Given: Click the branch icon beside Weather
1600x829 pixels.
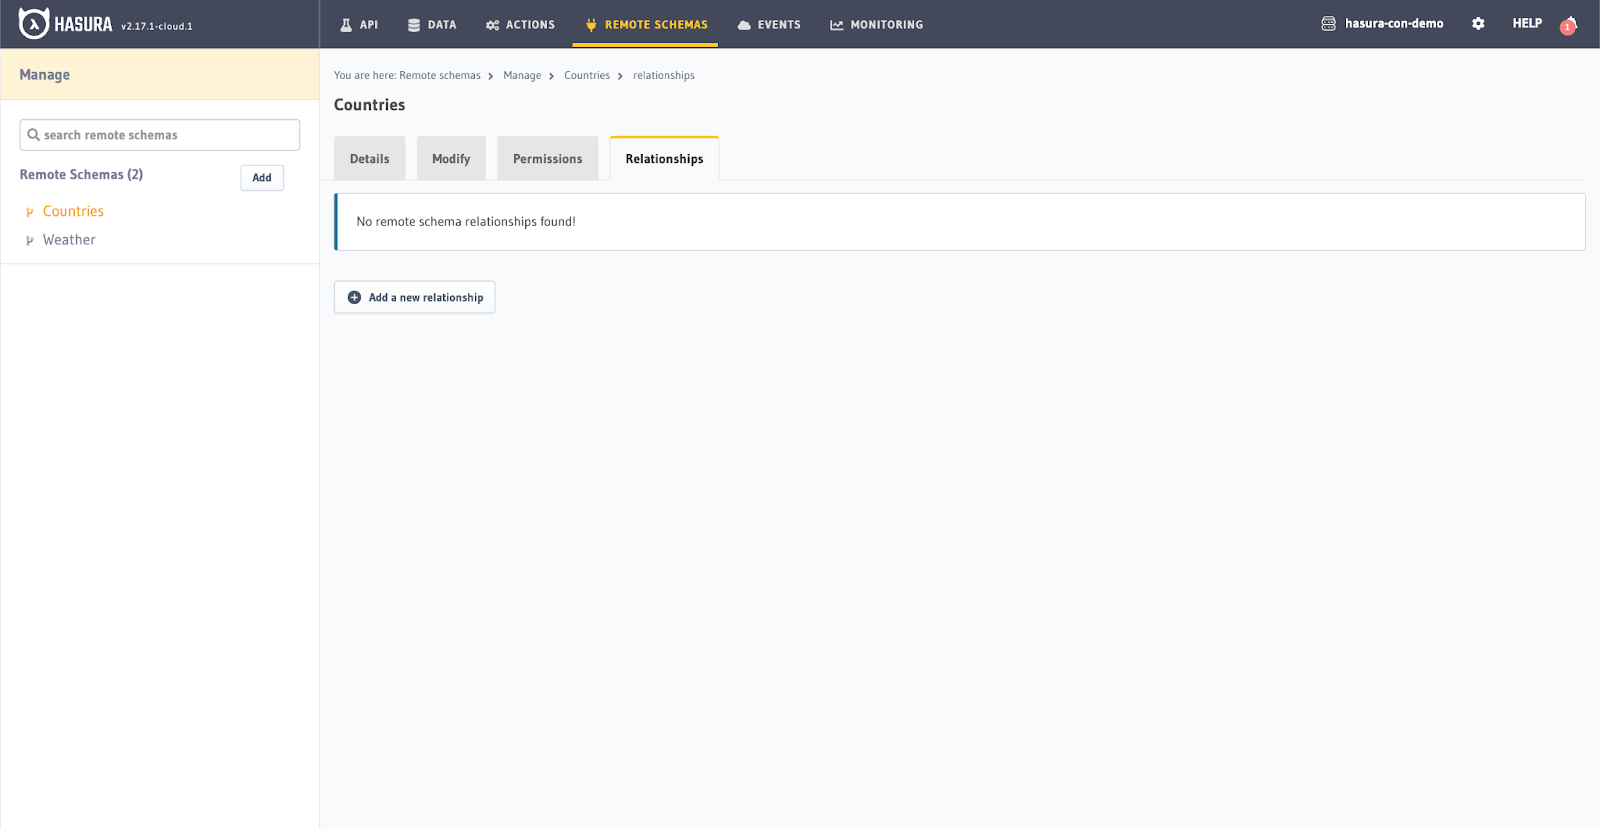Looking at the screenshot, I should 30,240.
